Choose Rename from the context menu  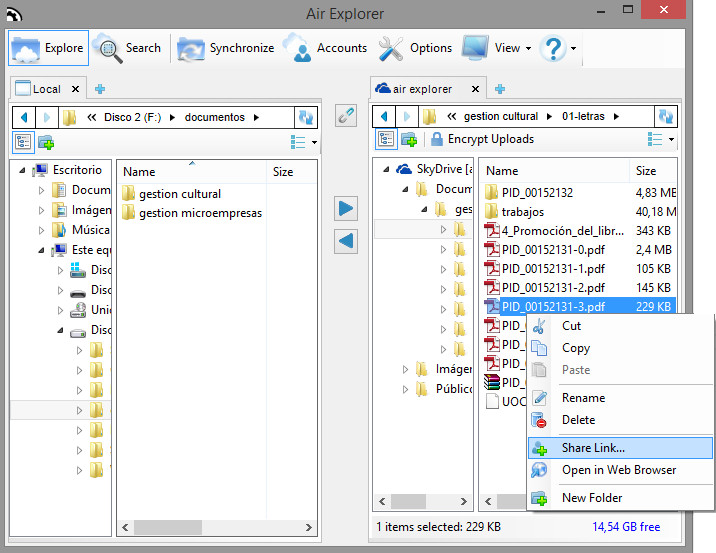point(620,398)
